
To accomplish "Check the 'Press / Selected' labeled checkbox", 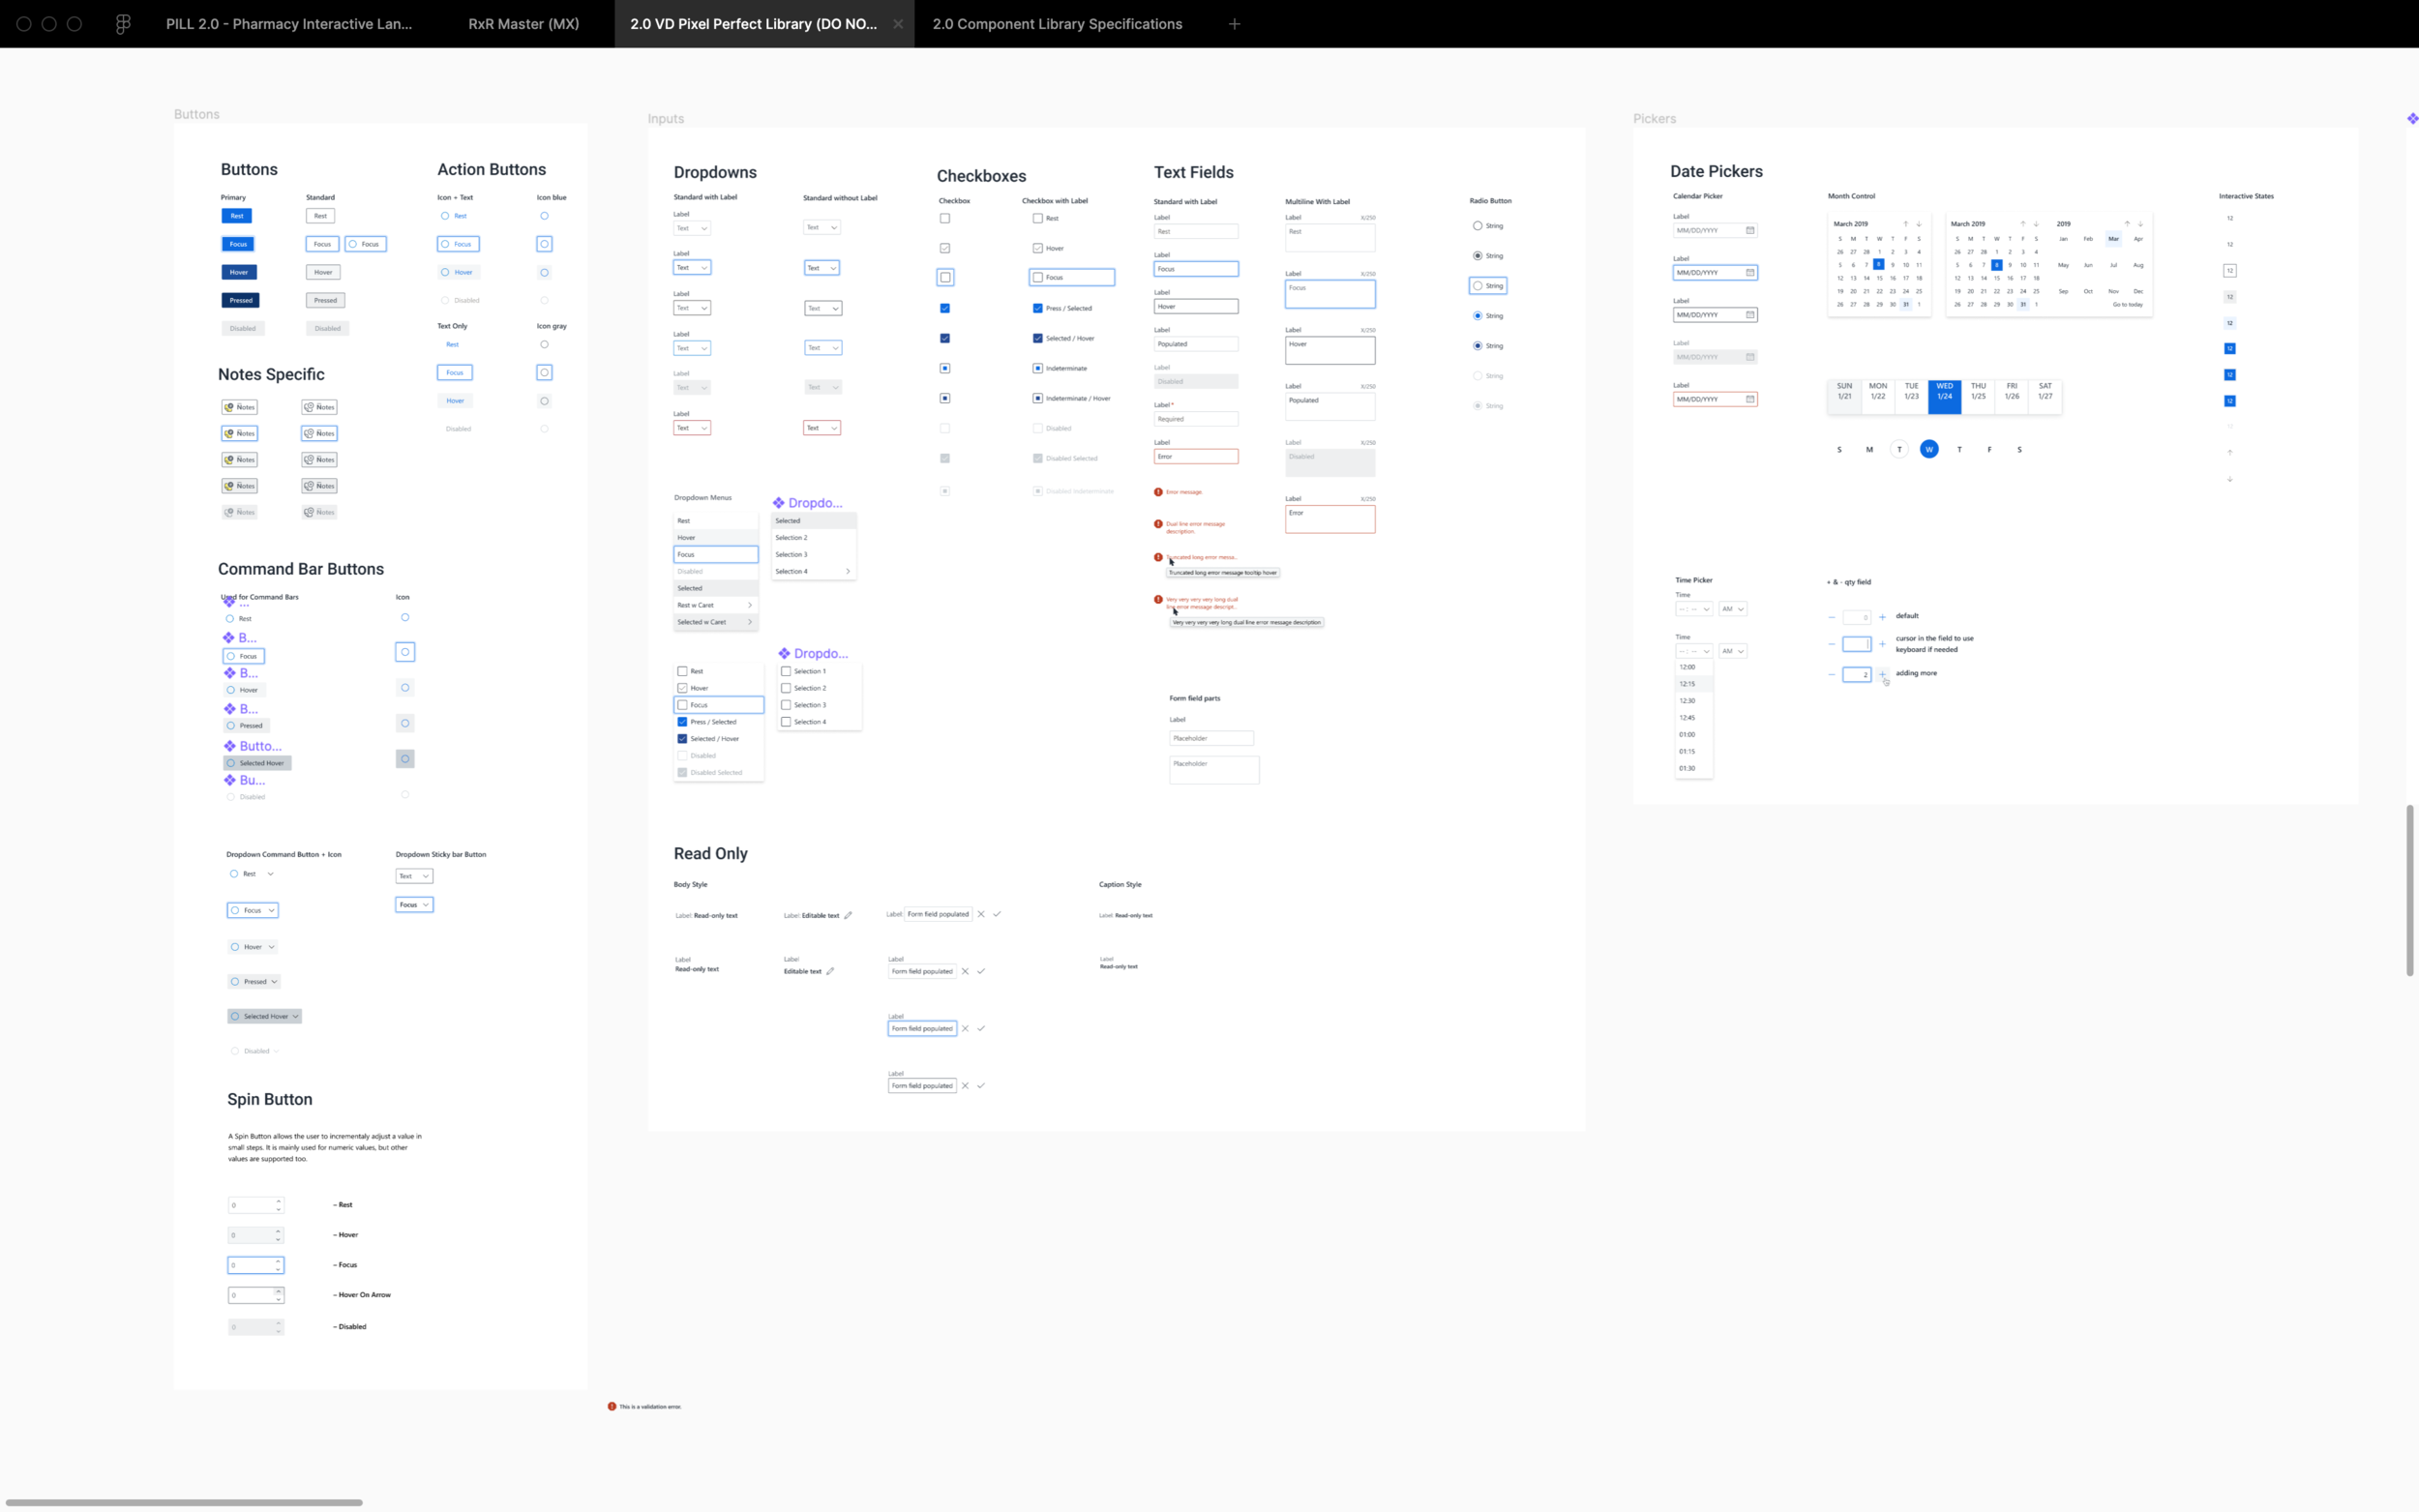I will tap(1038, 308).
